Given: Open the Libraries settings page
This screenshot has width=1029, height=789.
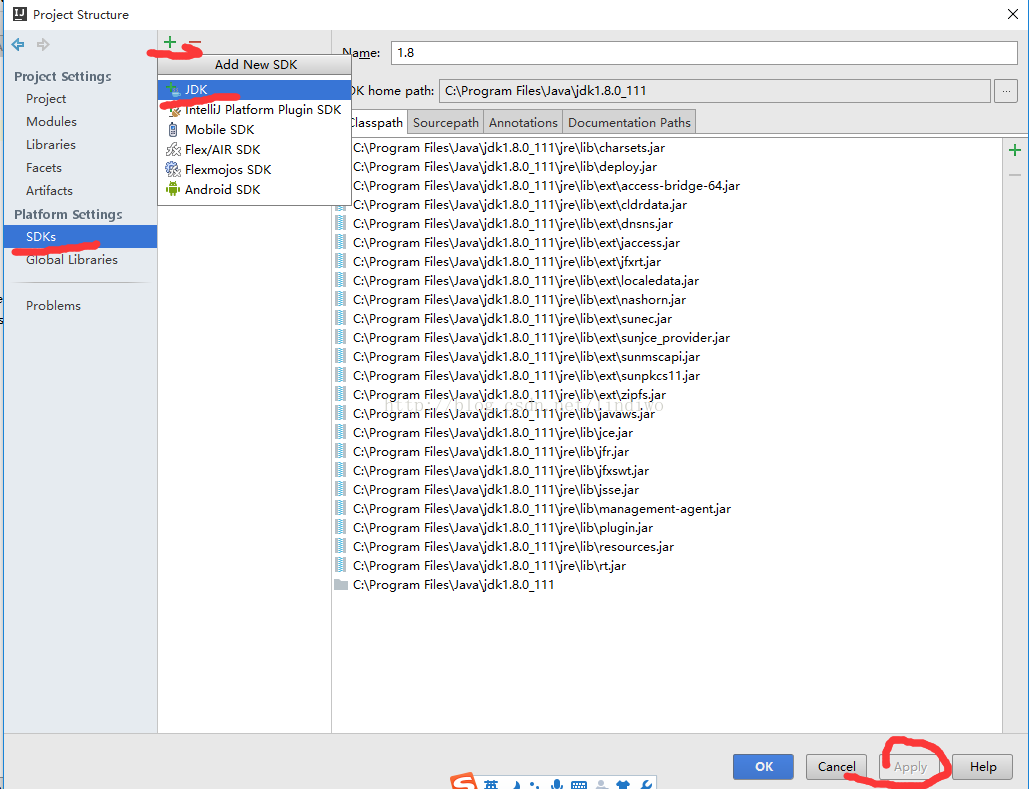Looking at the screenshot, I should pyautogui.click(x=51, y=144).
